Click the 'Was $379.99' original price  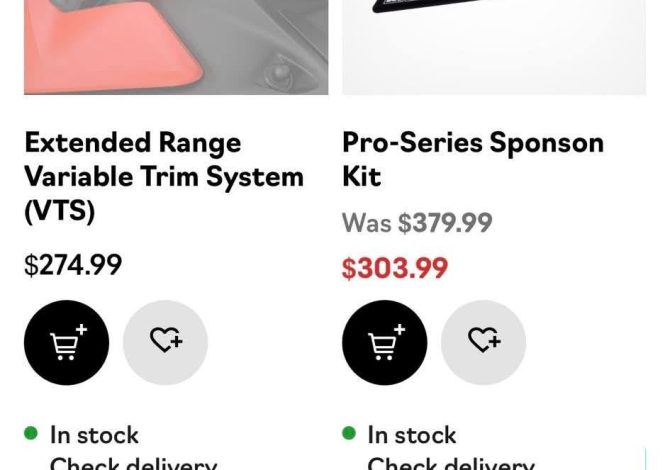pos(417,222)
